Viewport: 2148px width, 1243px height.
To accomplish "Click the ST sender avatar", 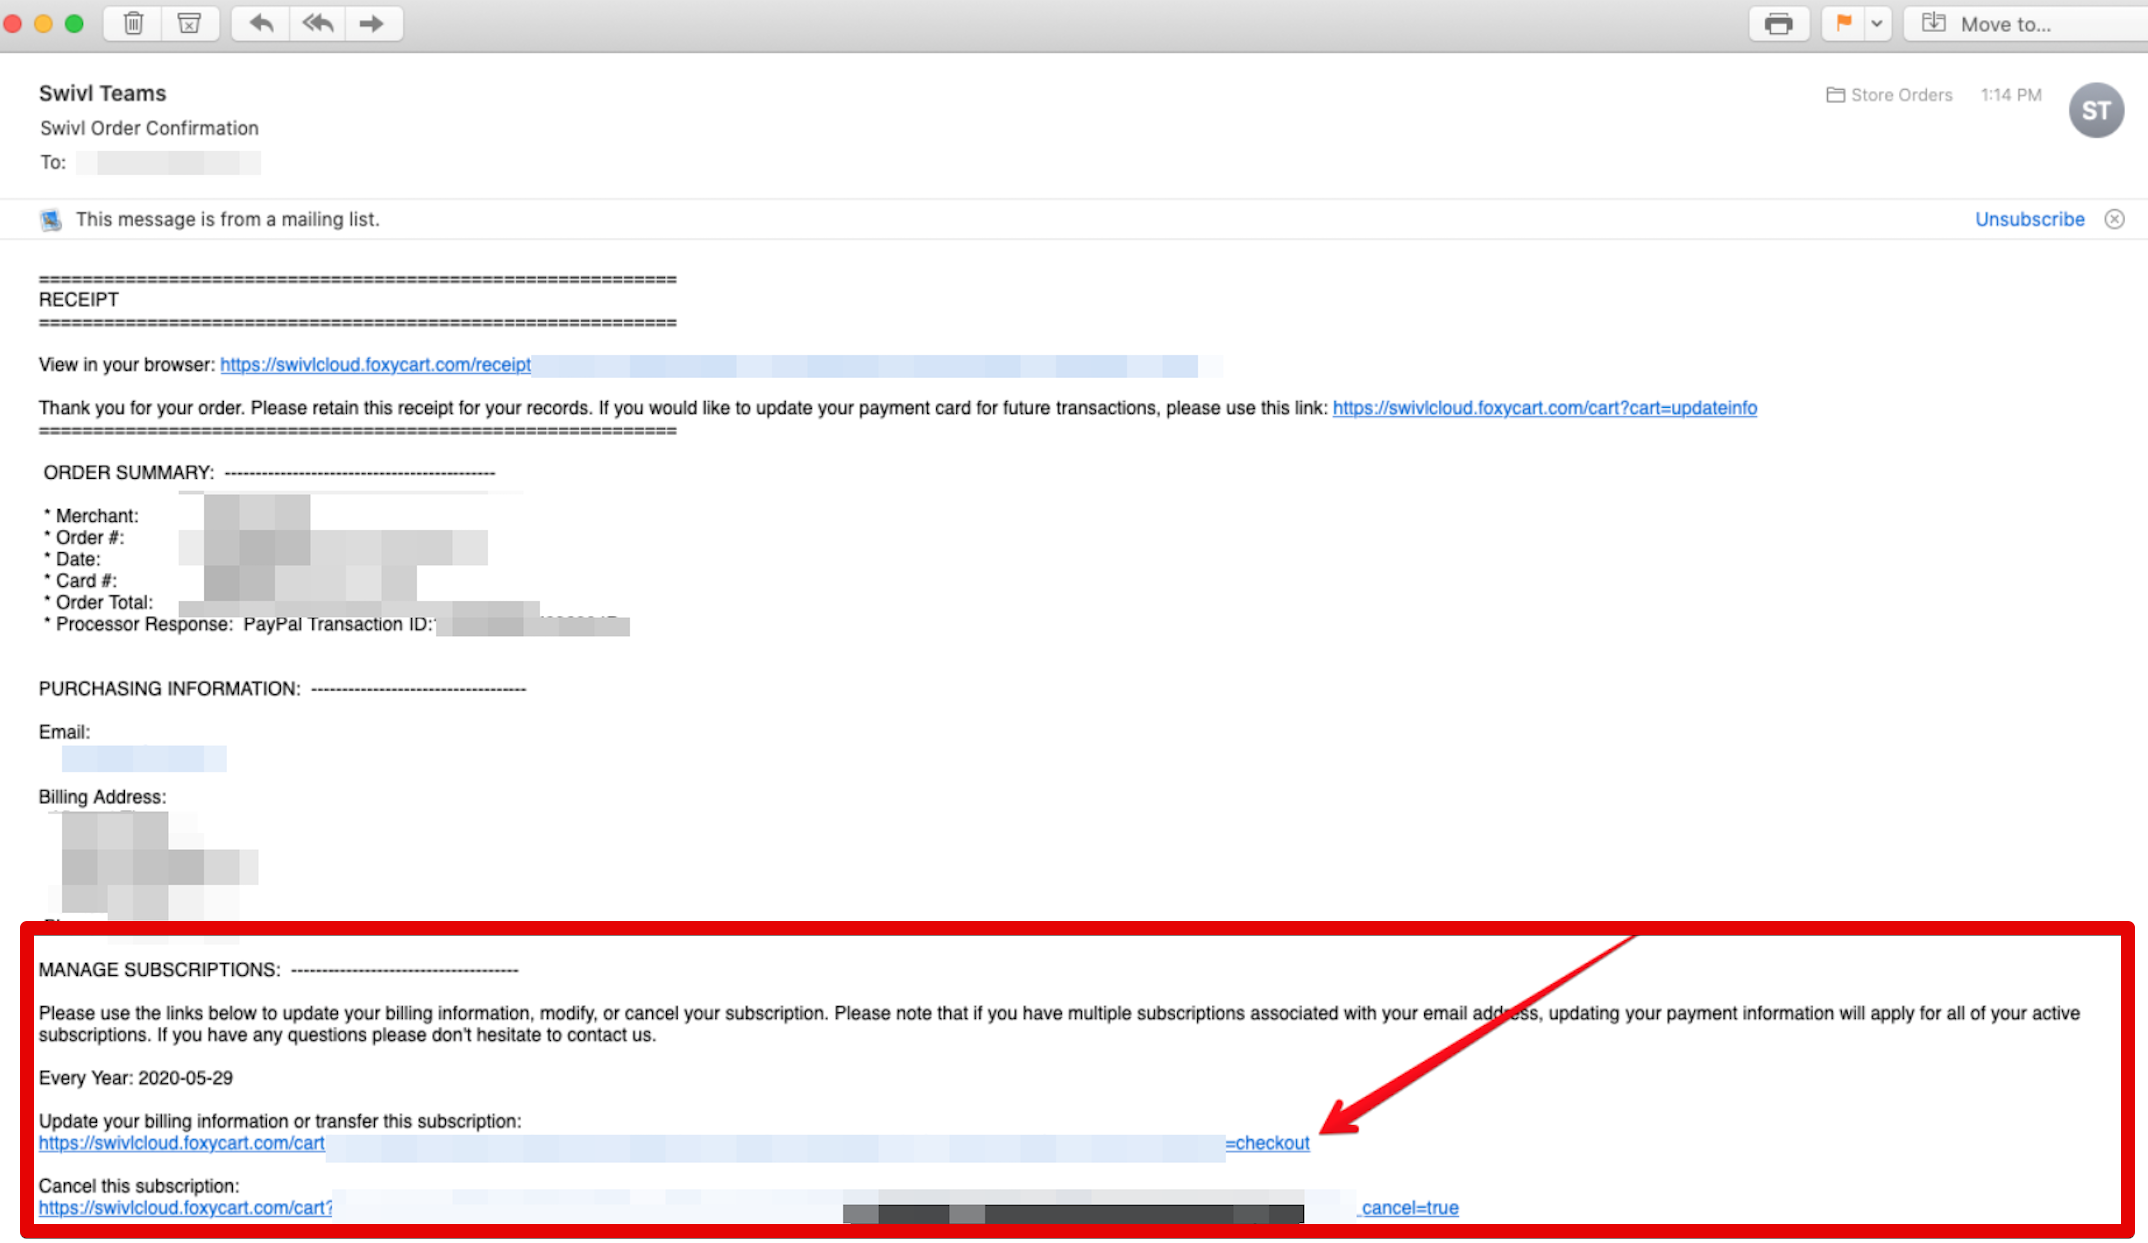I will click(x=2096, y=110).
